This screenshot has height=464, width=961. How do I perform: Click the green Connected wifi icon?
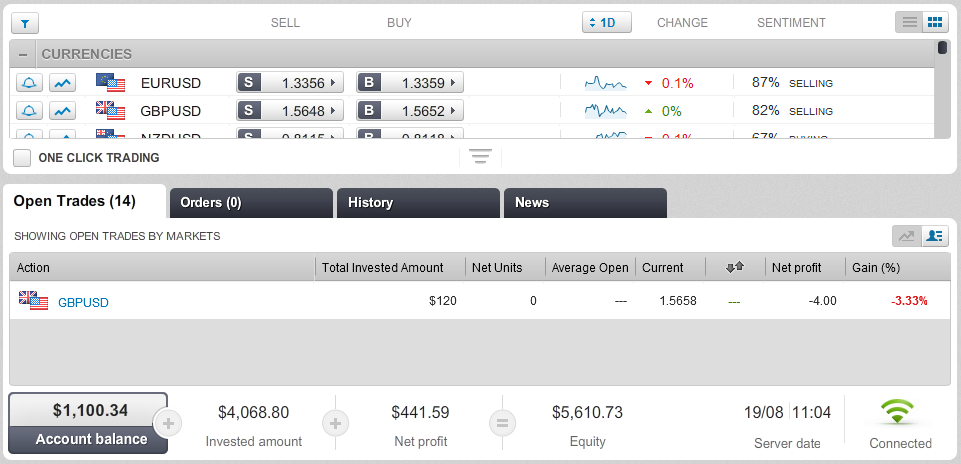point(897,411)
